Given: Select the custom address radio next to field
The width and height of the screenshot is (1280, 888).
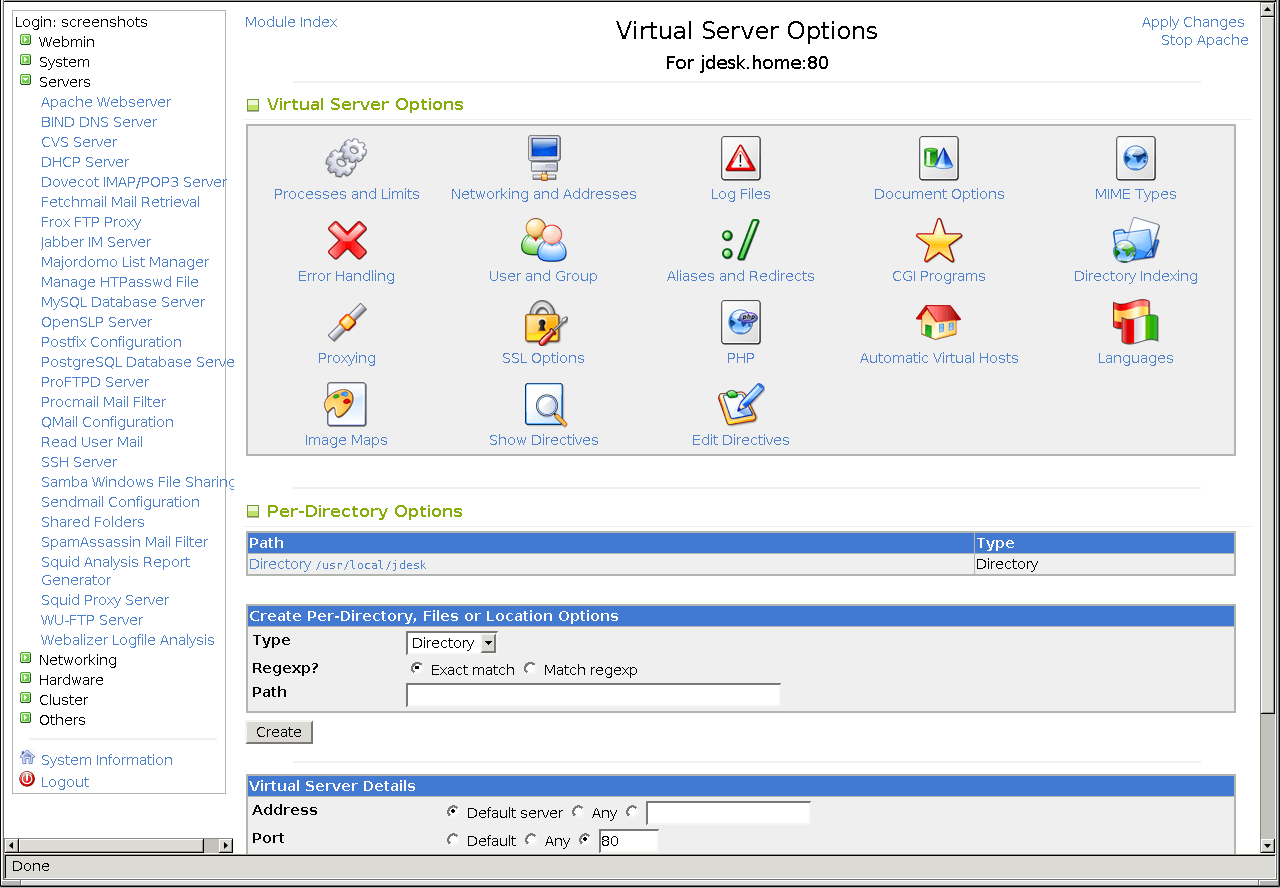Looking at the screenshot, I should [x=632, y=811].
